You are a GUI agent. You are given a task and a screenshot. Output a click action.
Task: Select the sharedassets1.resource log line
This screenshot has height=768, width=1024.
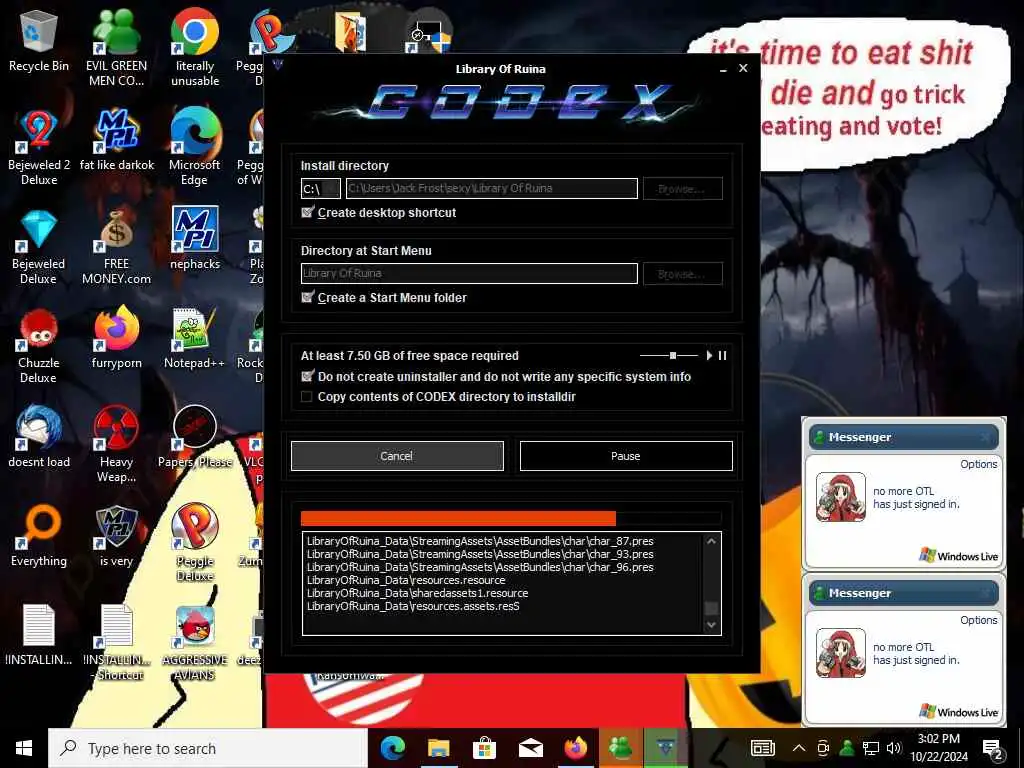[x=417, y=593]
